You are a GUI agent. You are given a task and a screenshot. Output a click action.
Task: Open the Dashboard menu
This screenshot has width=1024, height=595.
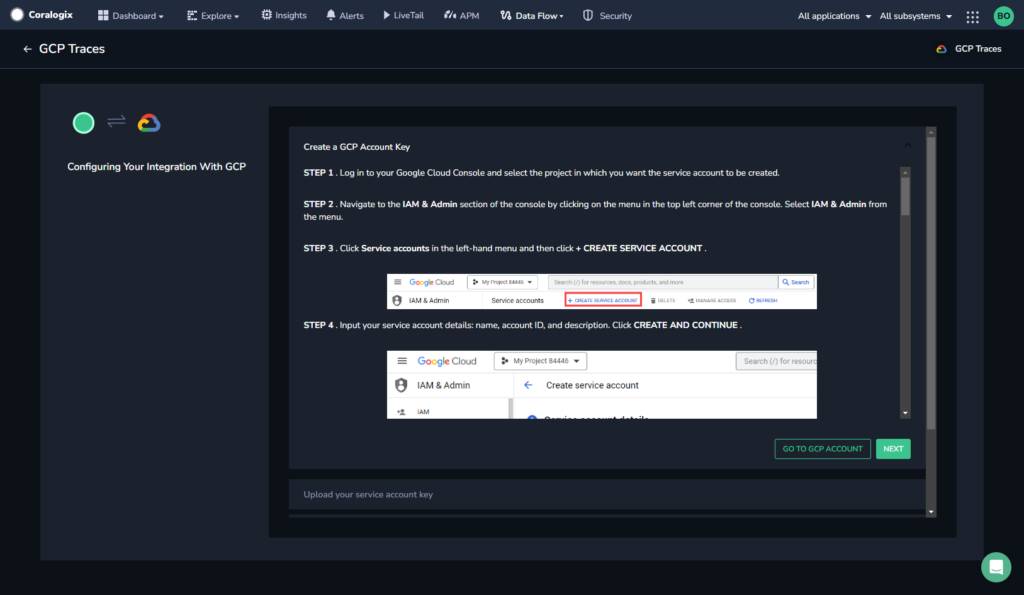click(131, 16)
